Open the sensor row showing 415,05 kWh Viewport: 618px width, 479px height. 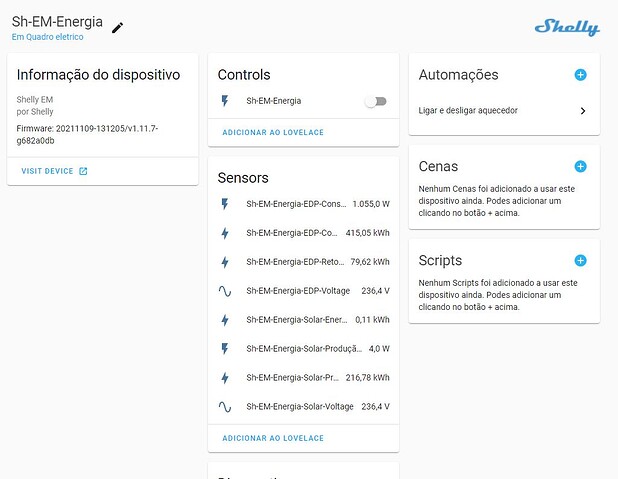pos(303,233)
